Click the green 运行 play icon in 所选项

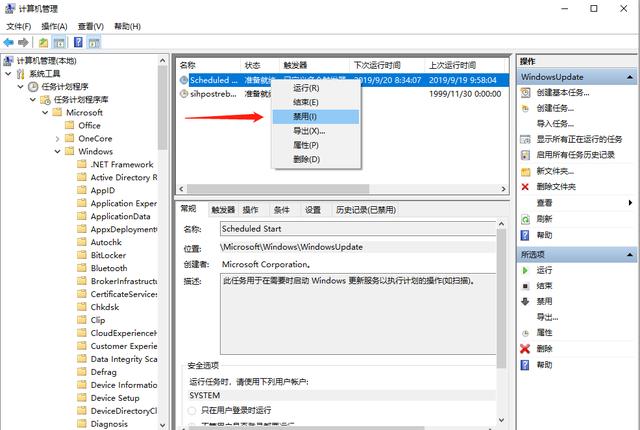pos(525,270)
